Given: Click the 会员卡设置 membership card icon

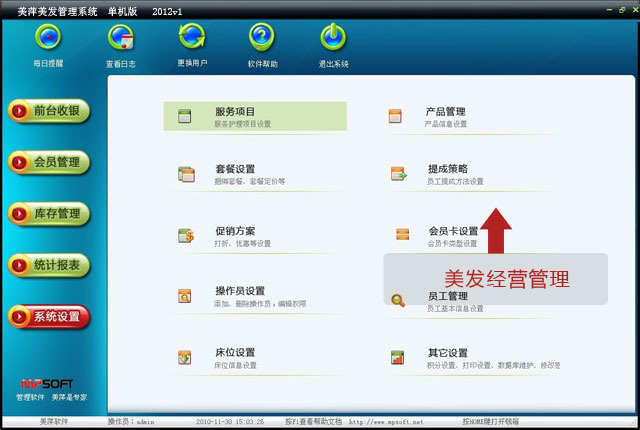Looking at the screenshot, I should [x=402, y=235].
